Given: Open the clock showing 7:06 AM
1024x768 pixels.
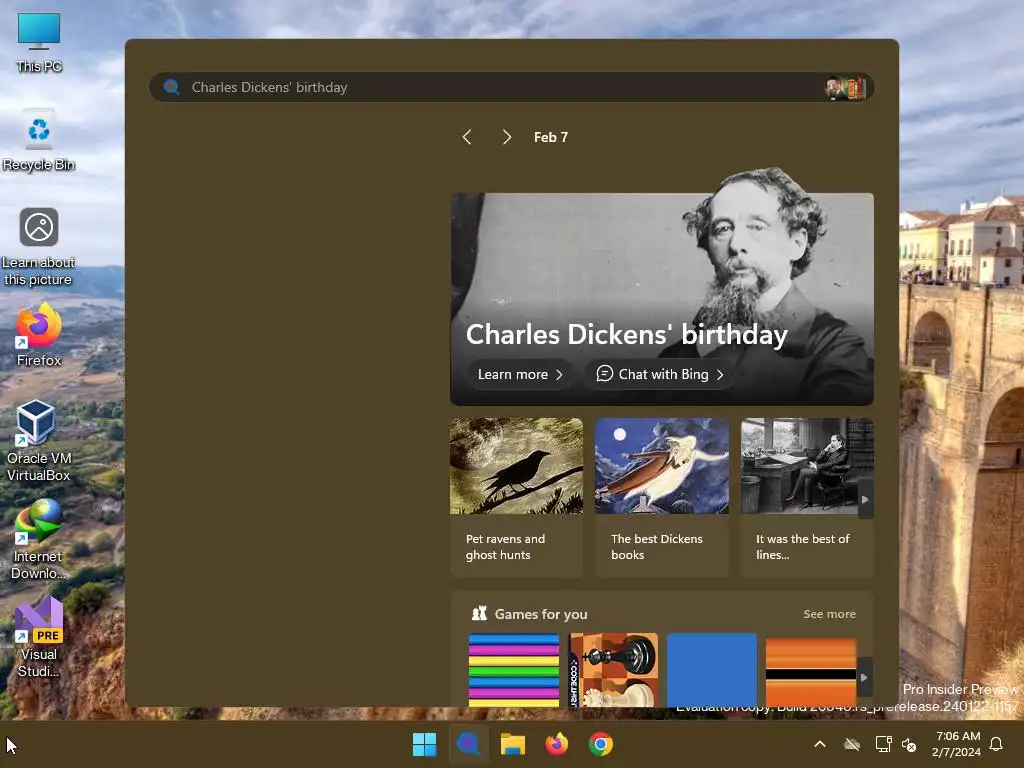Looking at the screenshot, I should tap(957, 744).
